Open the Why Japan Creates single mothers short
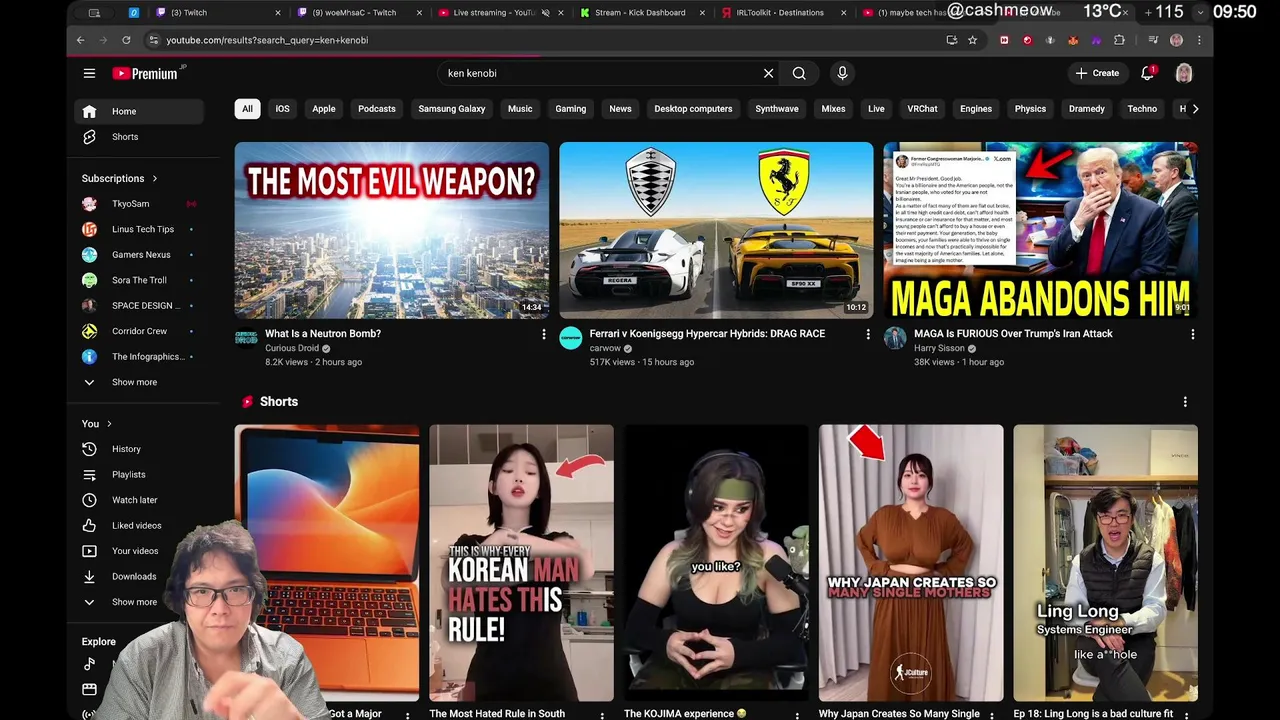This screenshot has height=720, width=1280. [x=911, y=563]
